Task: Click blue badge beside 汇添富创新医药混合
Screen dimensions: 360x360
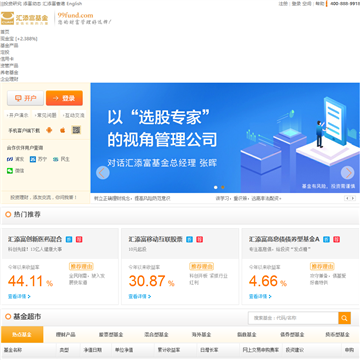Action: click(x=69, y=239)
